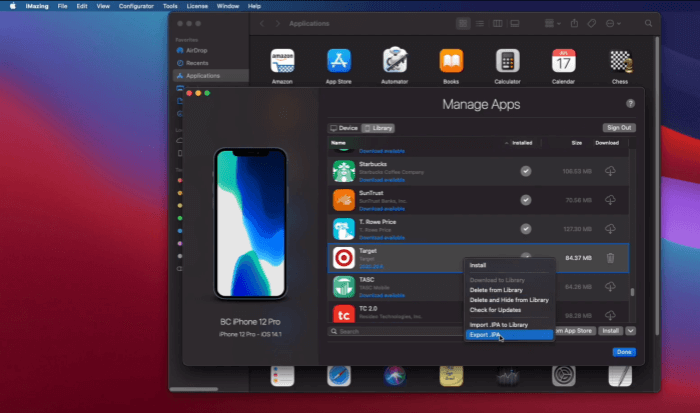Open the Configurator menu
This screenshot has height=413, width=700.
pos(136,6)
